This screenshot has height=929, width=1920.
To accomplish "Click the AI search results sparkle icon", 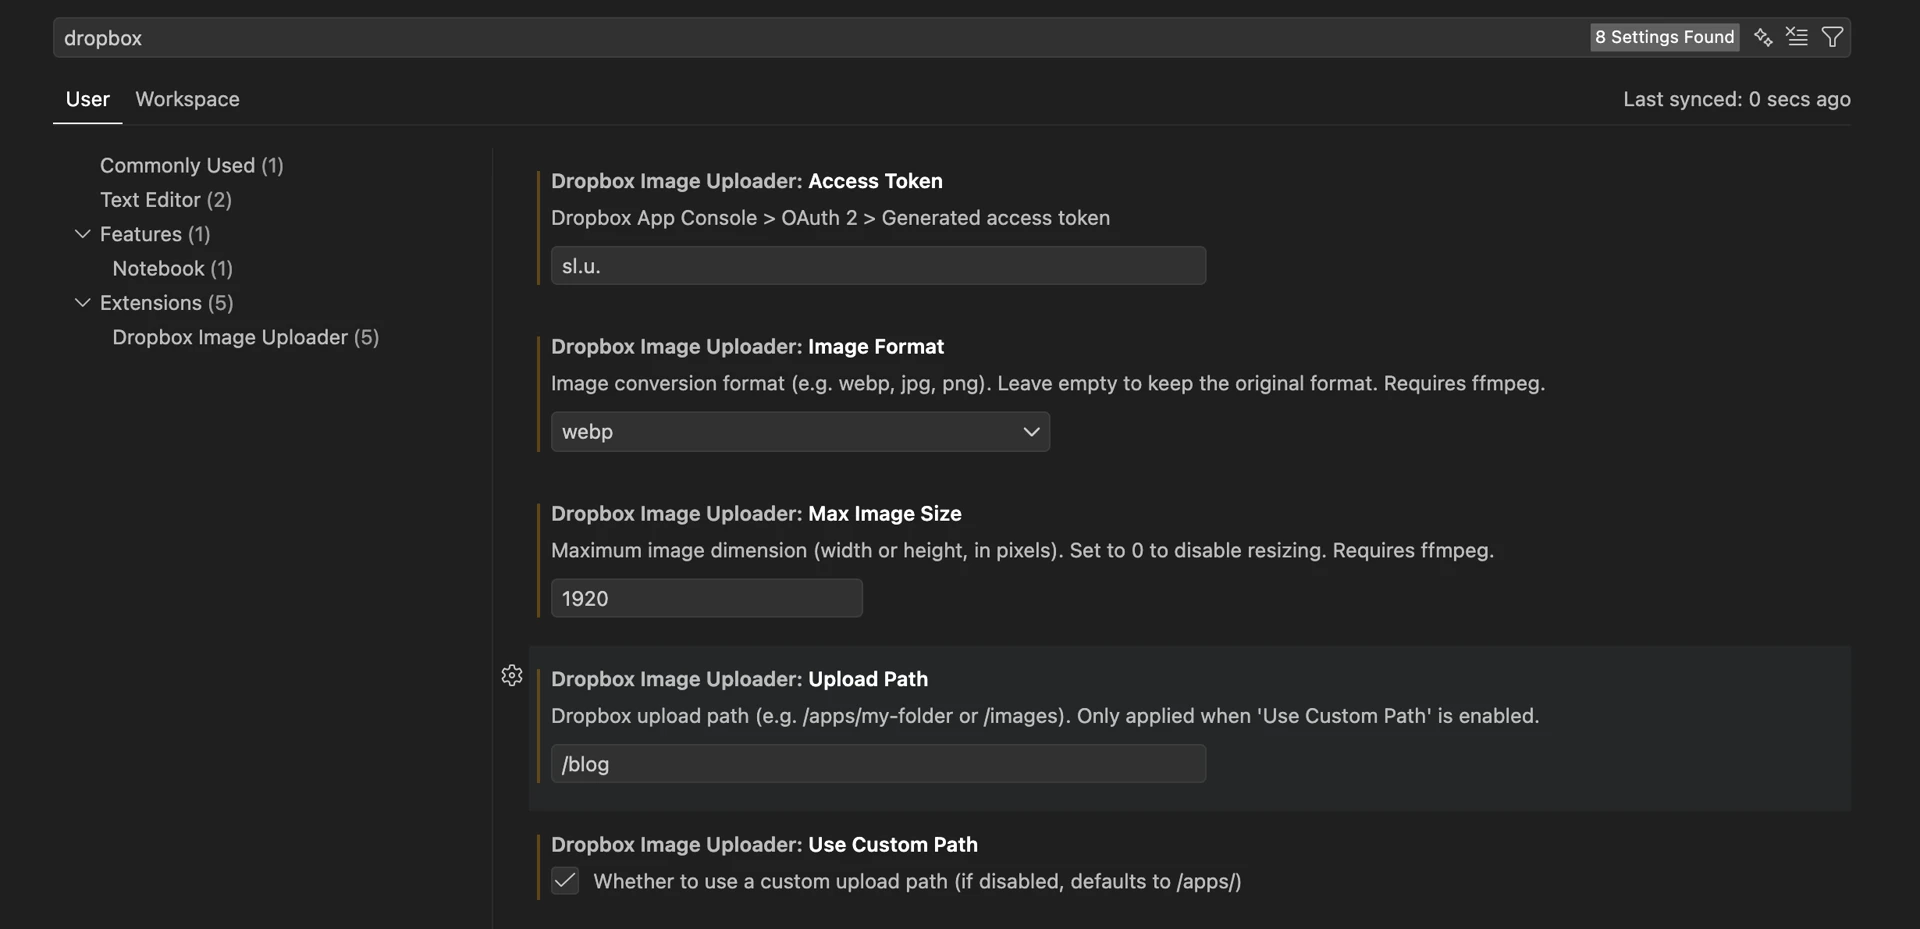I will tap(1763, 37).
